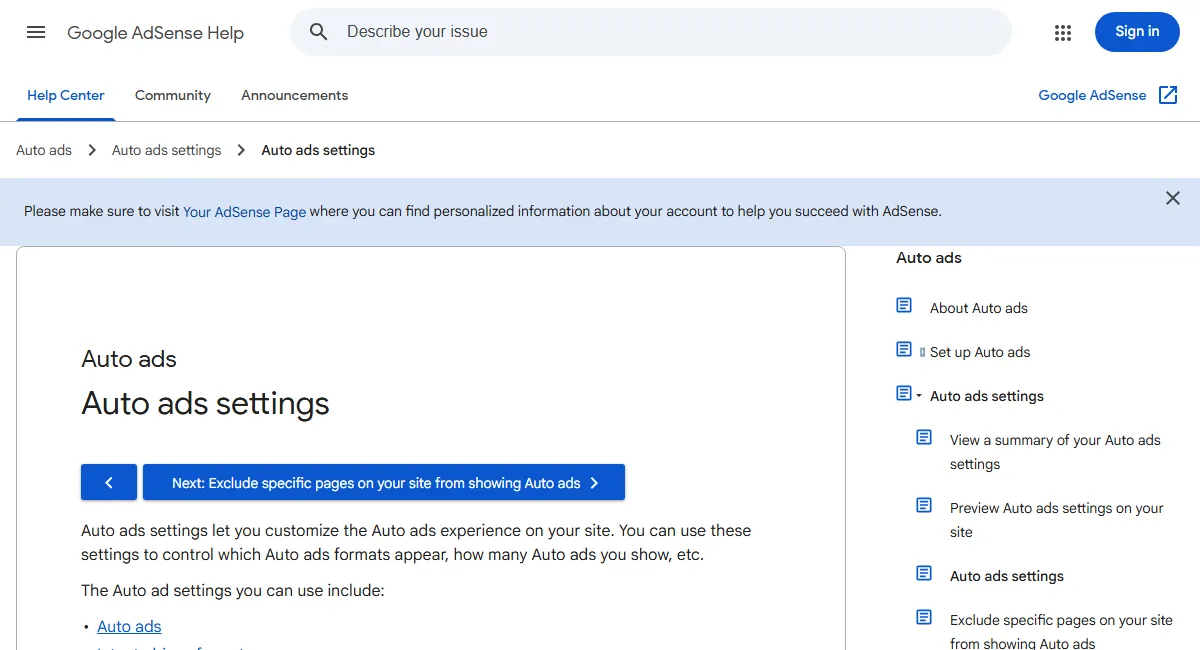Open the hamburger main menu
Screen dimensions: 1200x650
pos(36,32)
